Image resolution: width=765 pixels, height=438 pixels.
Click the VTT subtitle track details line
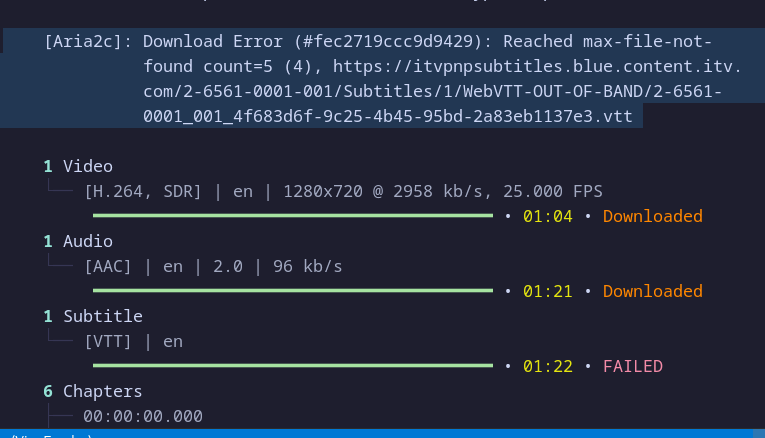[x=133, y=341]
